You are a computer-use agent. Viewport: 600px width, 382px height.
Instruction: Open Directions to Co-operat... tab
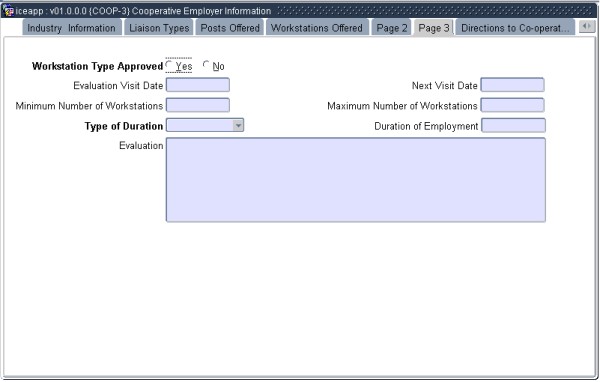tap(515, 28)
